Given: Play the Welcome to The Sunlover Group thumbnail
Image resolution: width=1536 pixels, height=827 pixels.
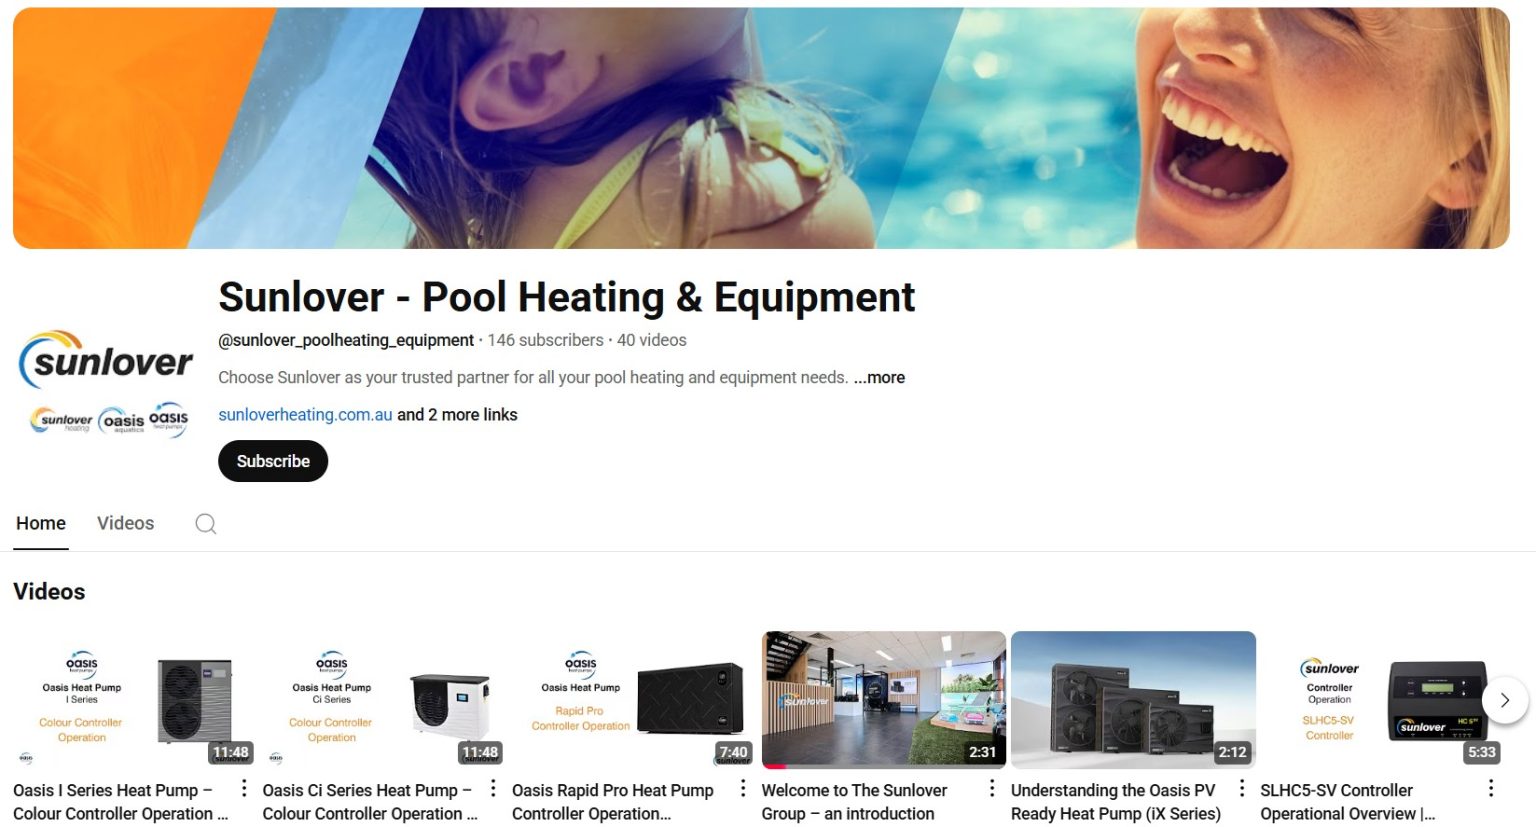Looking at the screenshot, I should coord(884,700).
